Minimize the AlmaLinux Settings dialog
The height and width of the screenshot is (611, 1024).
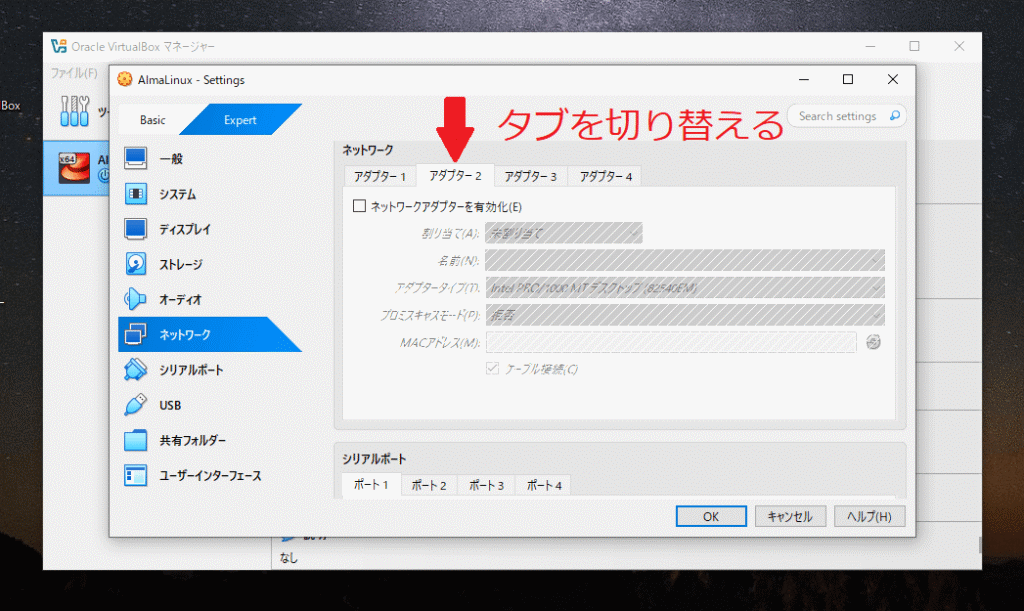point(804,80)
